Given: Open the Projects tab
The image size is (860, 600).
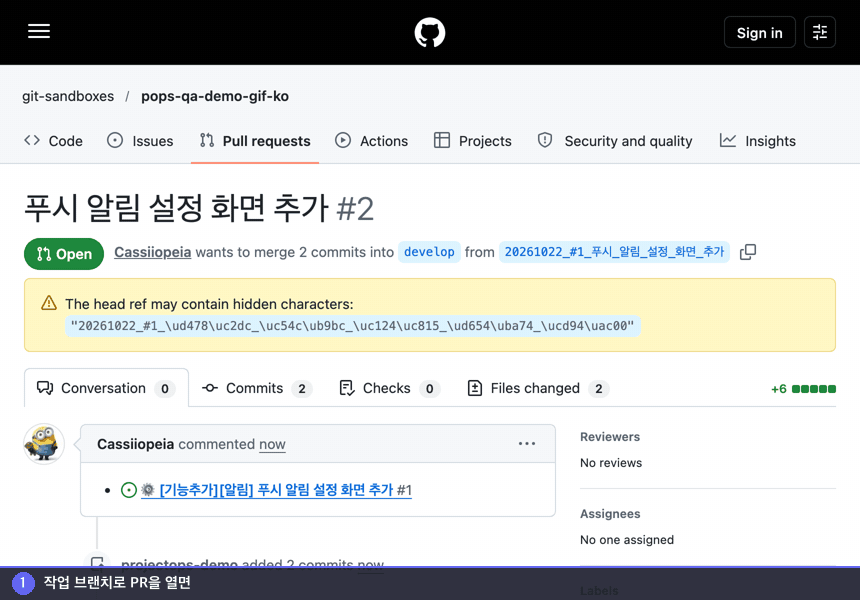Looking at the screenshot, I should tap(472, 141).
